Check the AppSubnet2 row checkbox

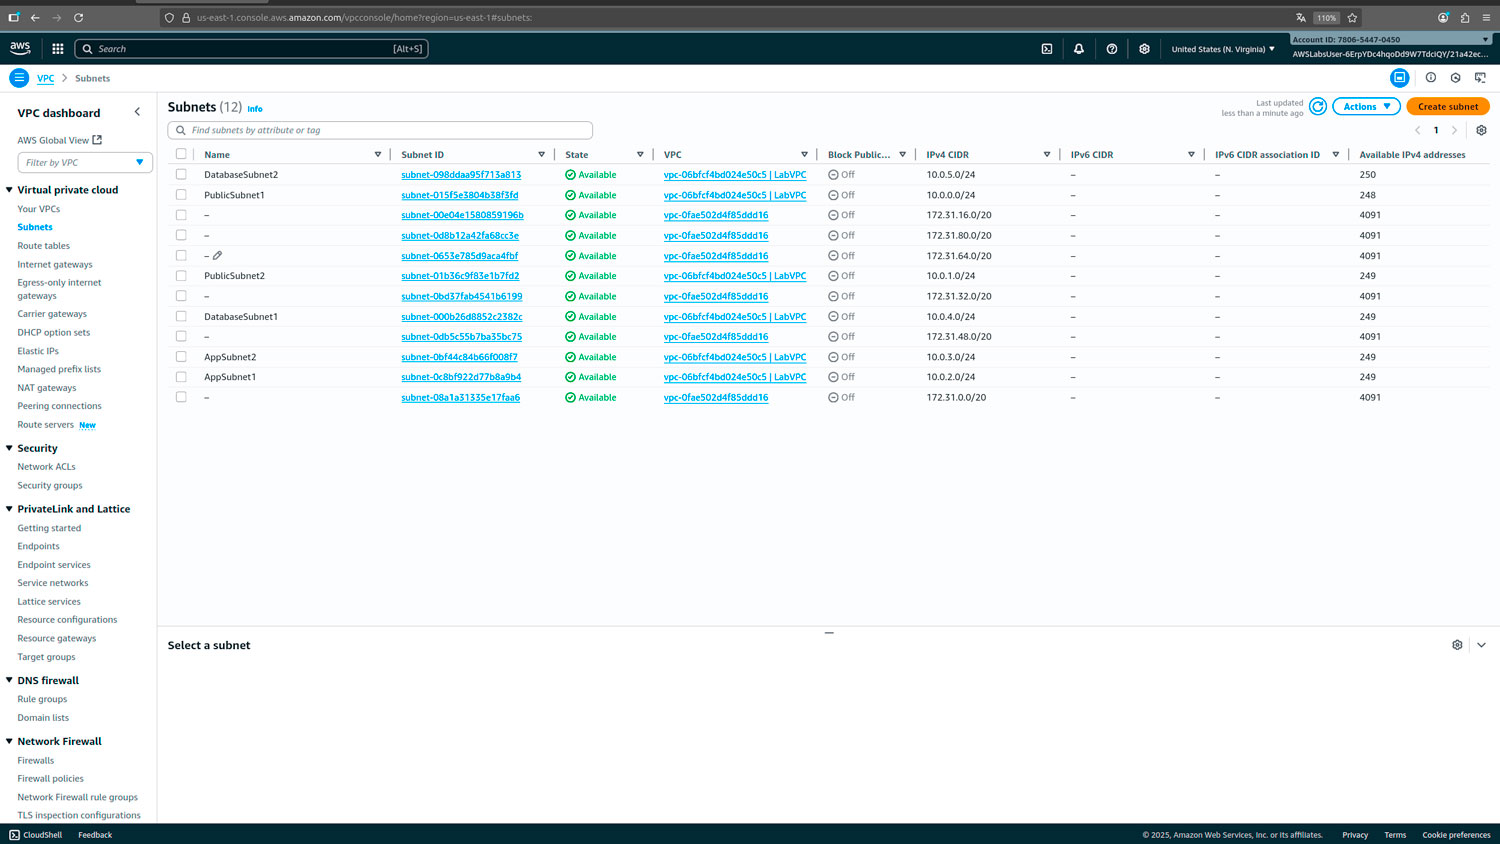[x=181, y=357]
